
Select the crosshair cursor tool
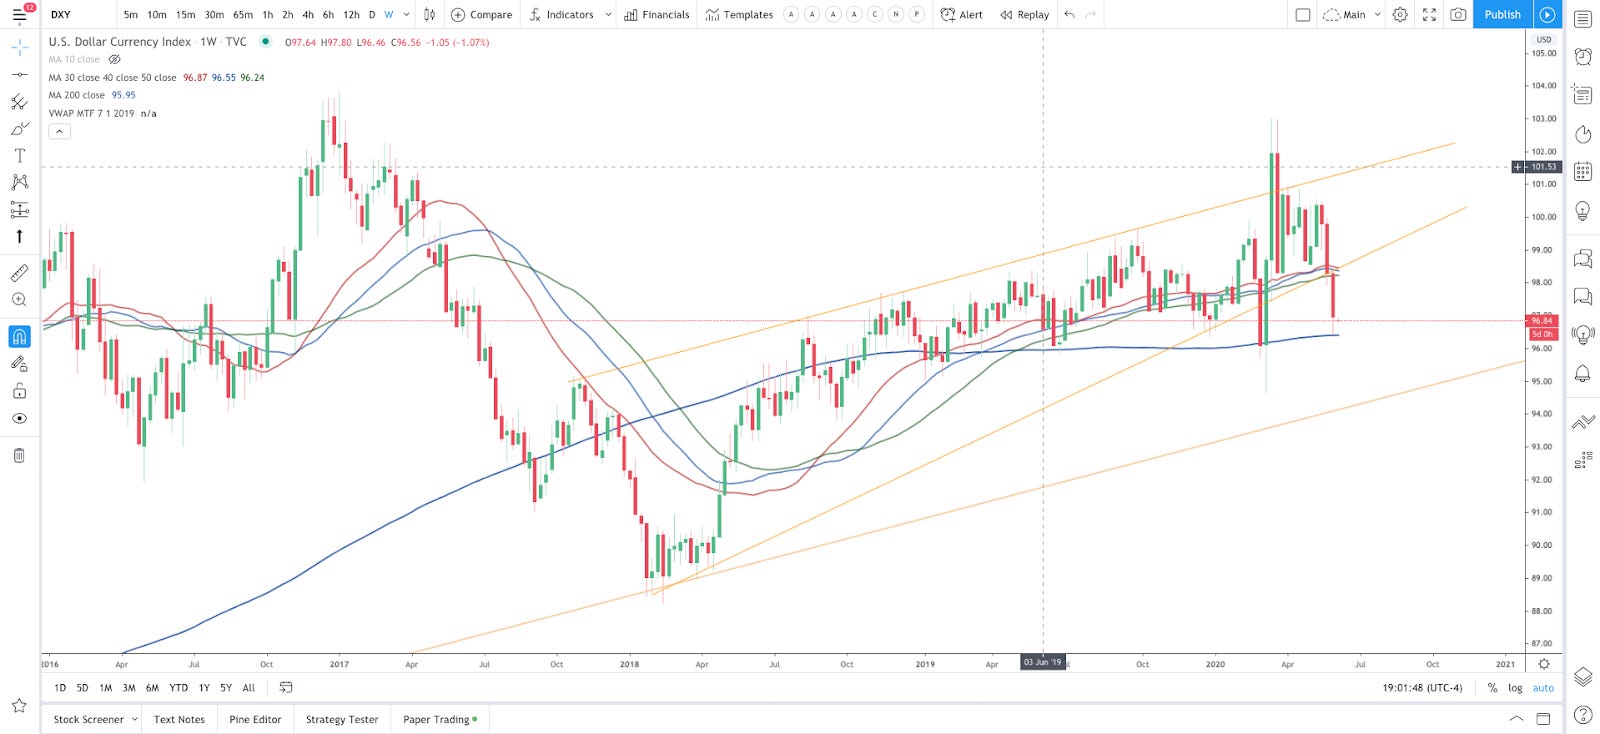(x=19, y=48)
